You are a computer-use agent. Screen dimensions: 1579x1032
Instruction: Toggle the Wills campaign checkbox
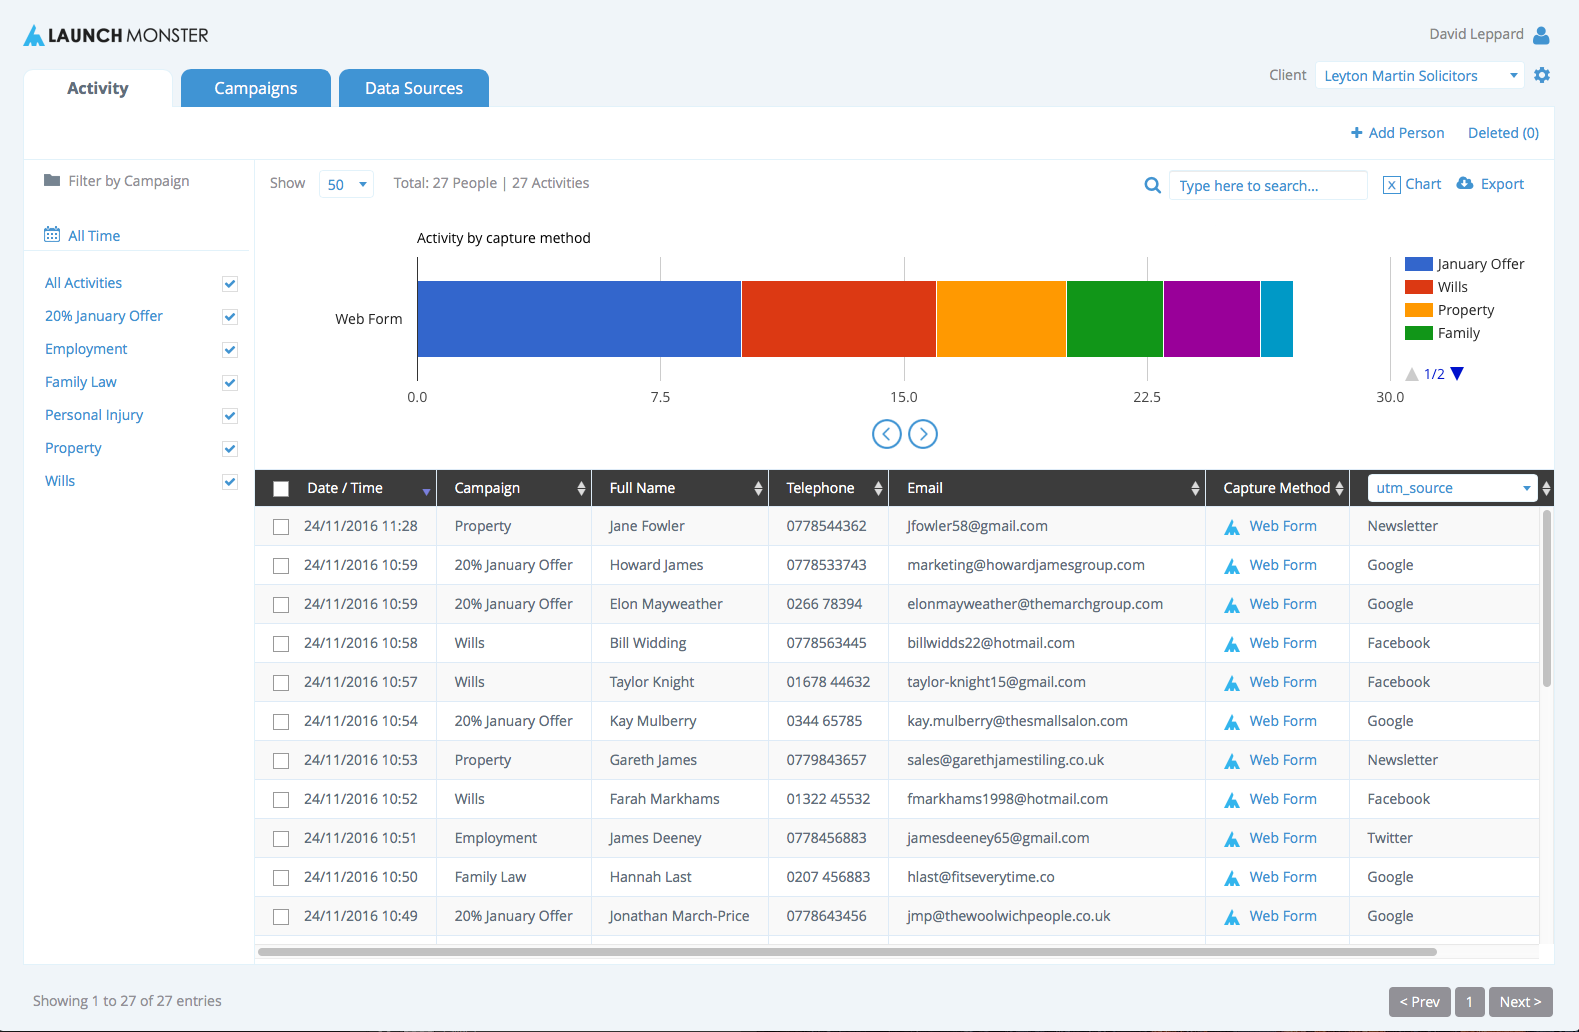tap(230, 482)
